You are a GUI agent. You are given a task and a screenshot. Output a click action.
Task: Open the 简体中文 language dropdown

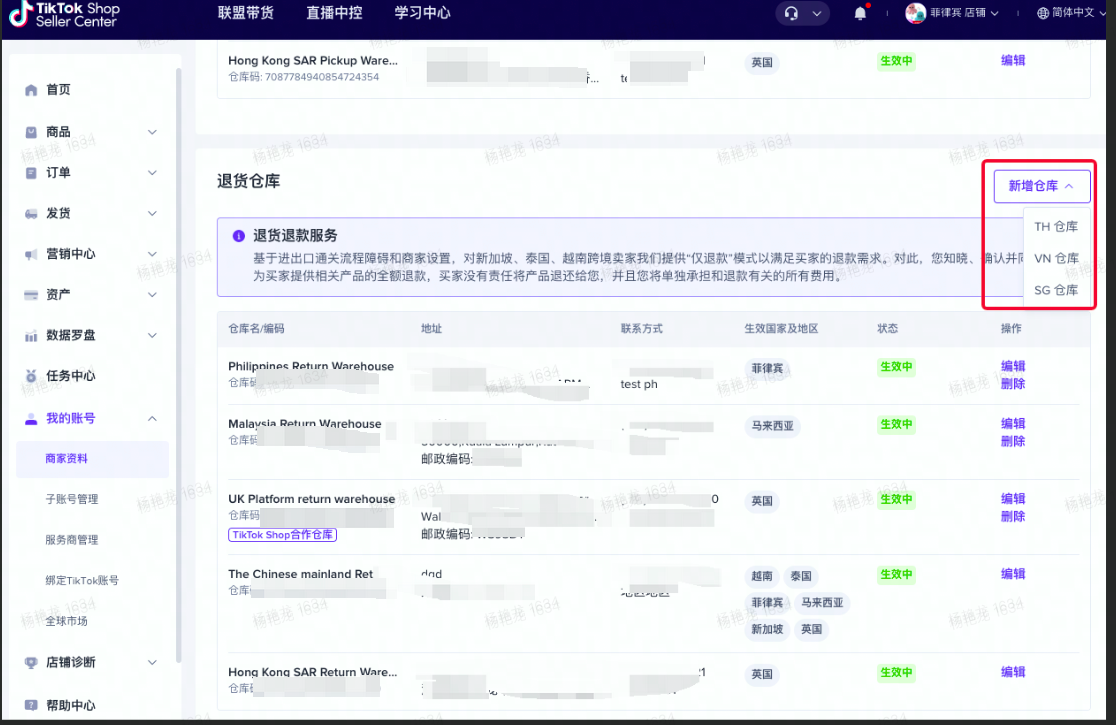1079,13
